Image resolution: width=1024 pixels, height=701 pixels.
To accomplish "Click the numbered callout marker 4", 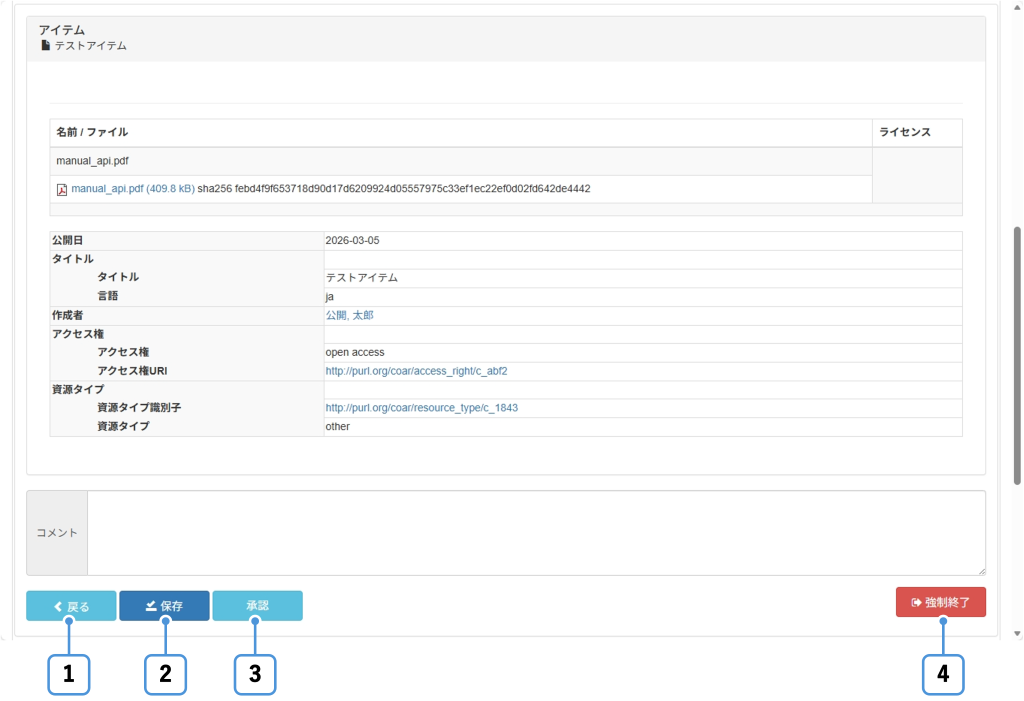I will tap(943, 674).
